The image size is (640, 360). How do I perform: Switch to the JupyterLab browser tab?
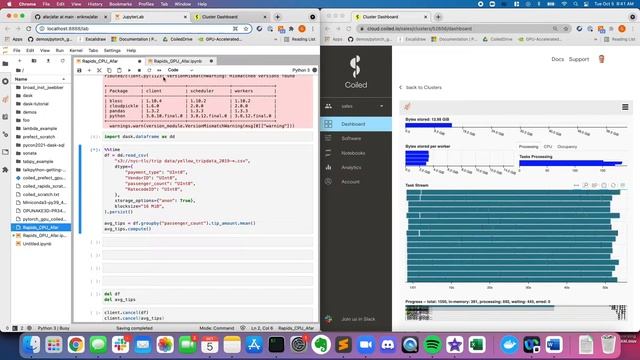coord(150,17)
